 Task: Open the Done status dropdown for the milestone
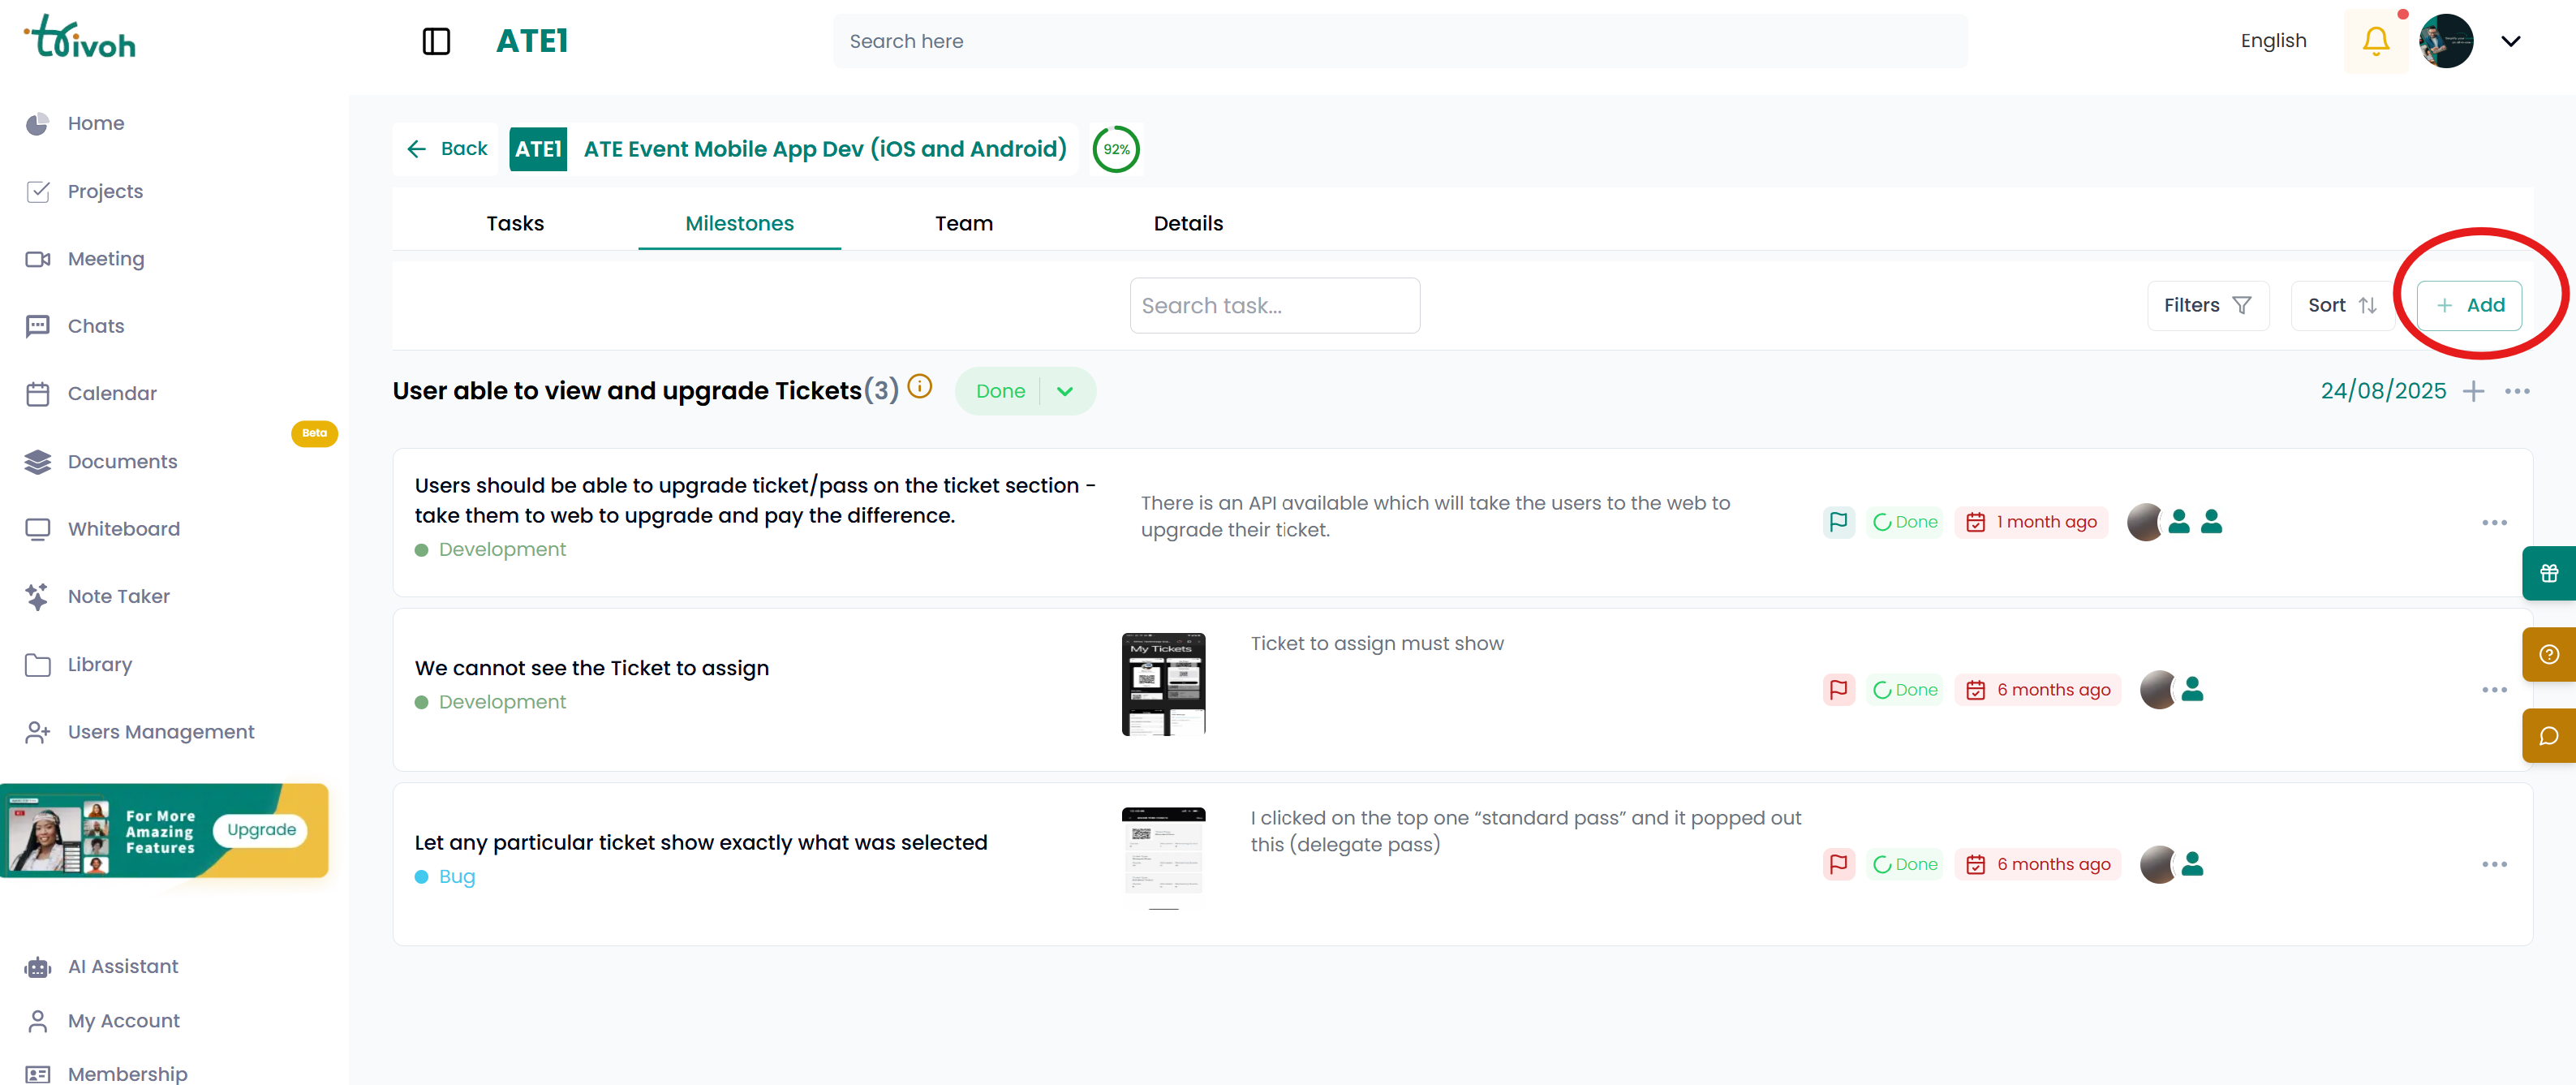(1064, 390)
